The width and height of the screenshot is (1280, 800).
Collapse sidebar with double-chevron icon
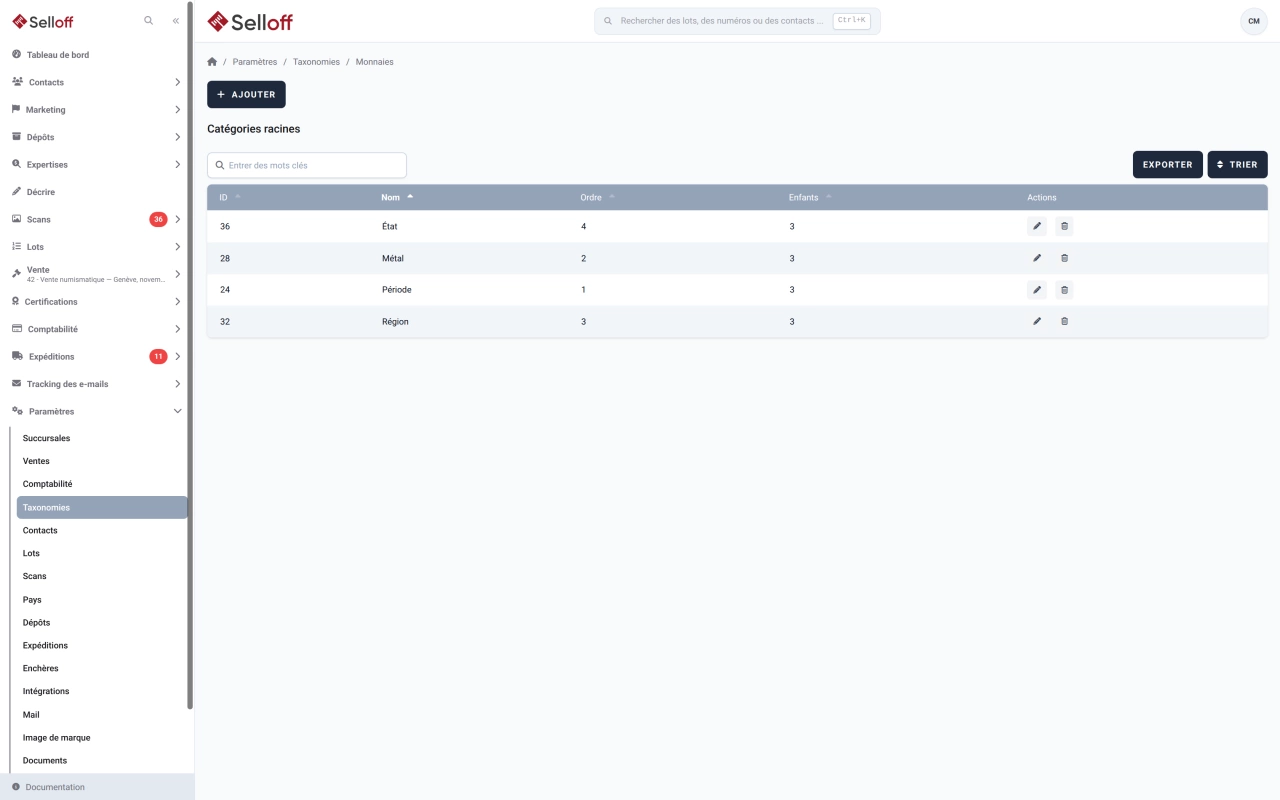tap(176, 21)
